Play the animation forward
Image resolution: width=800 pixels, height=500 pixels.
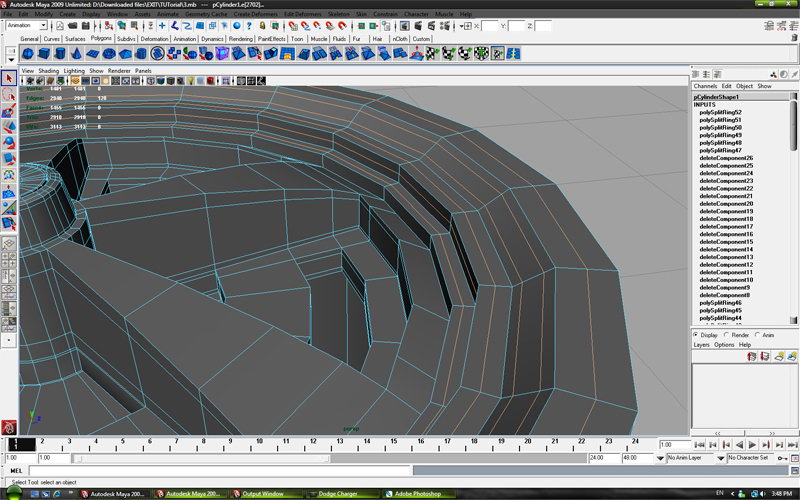point(751,444)
